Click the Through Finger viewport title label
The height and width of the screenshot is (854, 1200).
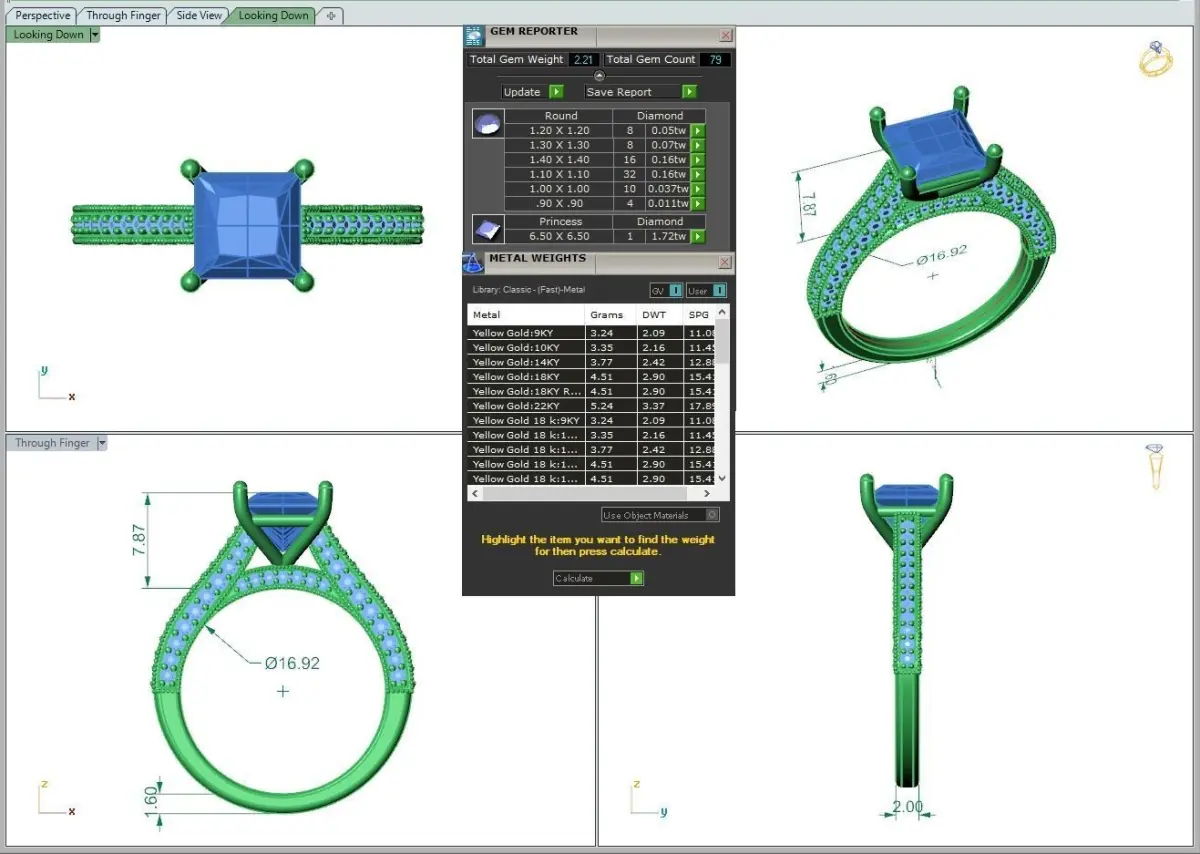52,443
